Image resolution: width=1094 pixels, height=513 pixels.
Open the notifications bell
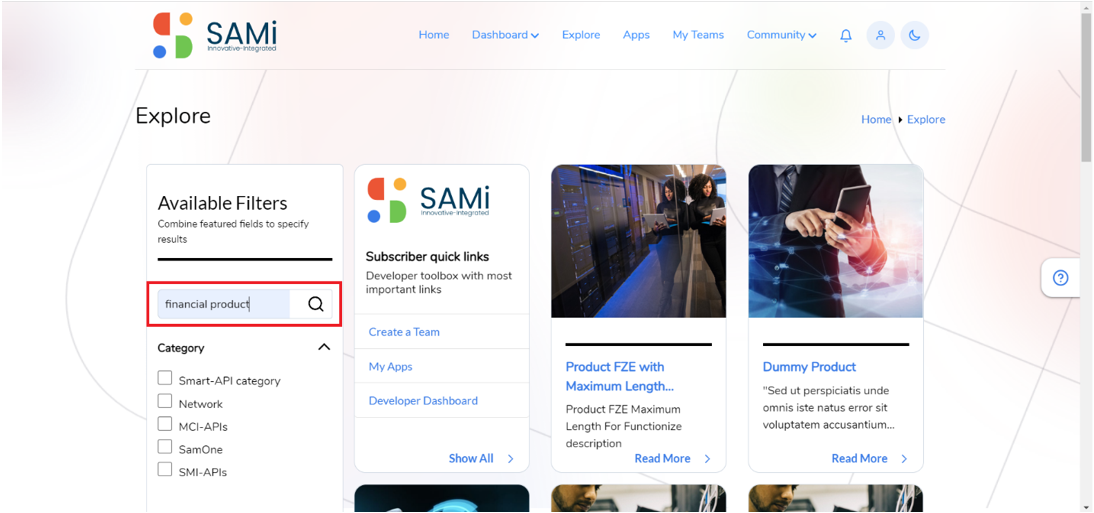point(846,36)
